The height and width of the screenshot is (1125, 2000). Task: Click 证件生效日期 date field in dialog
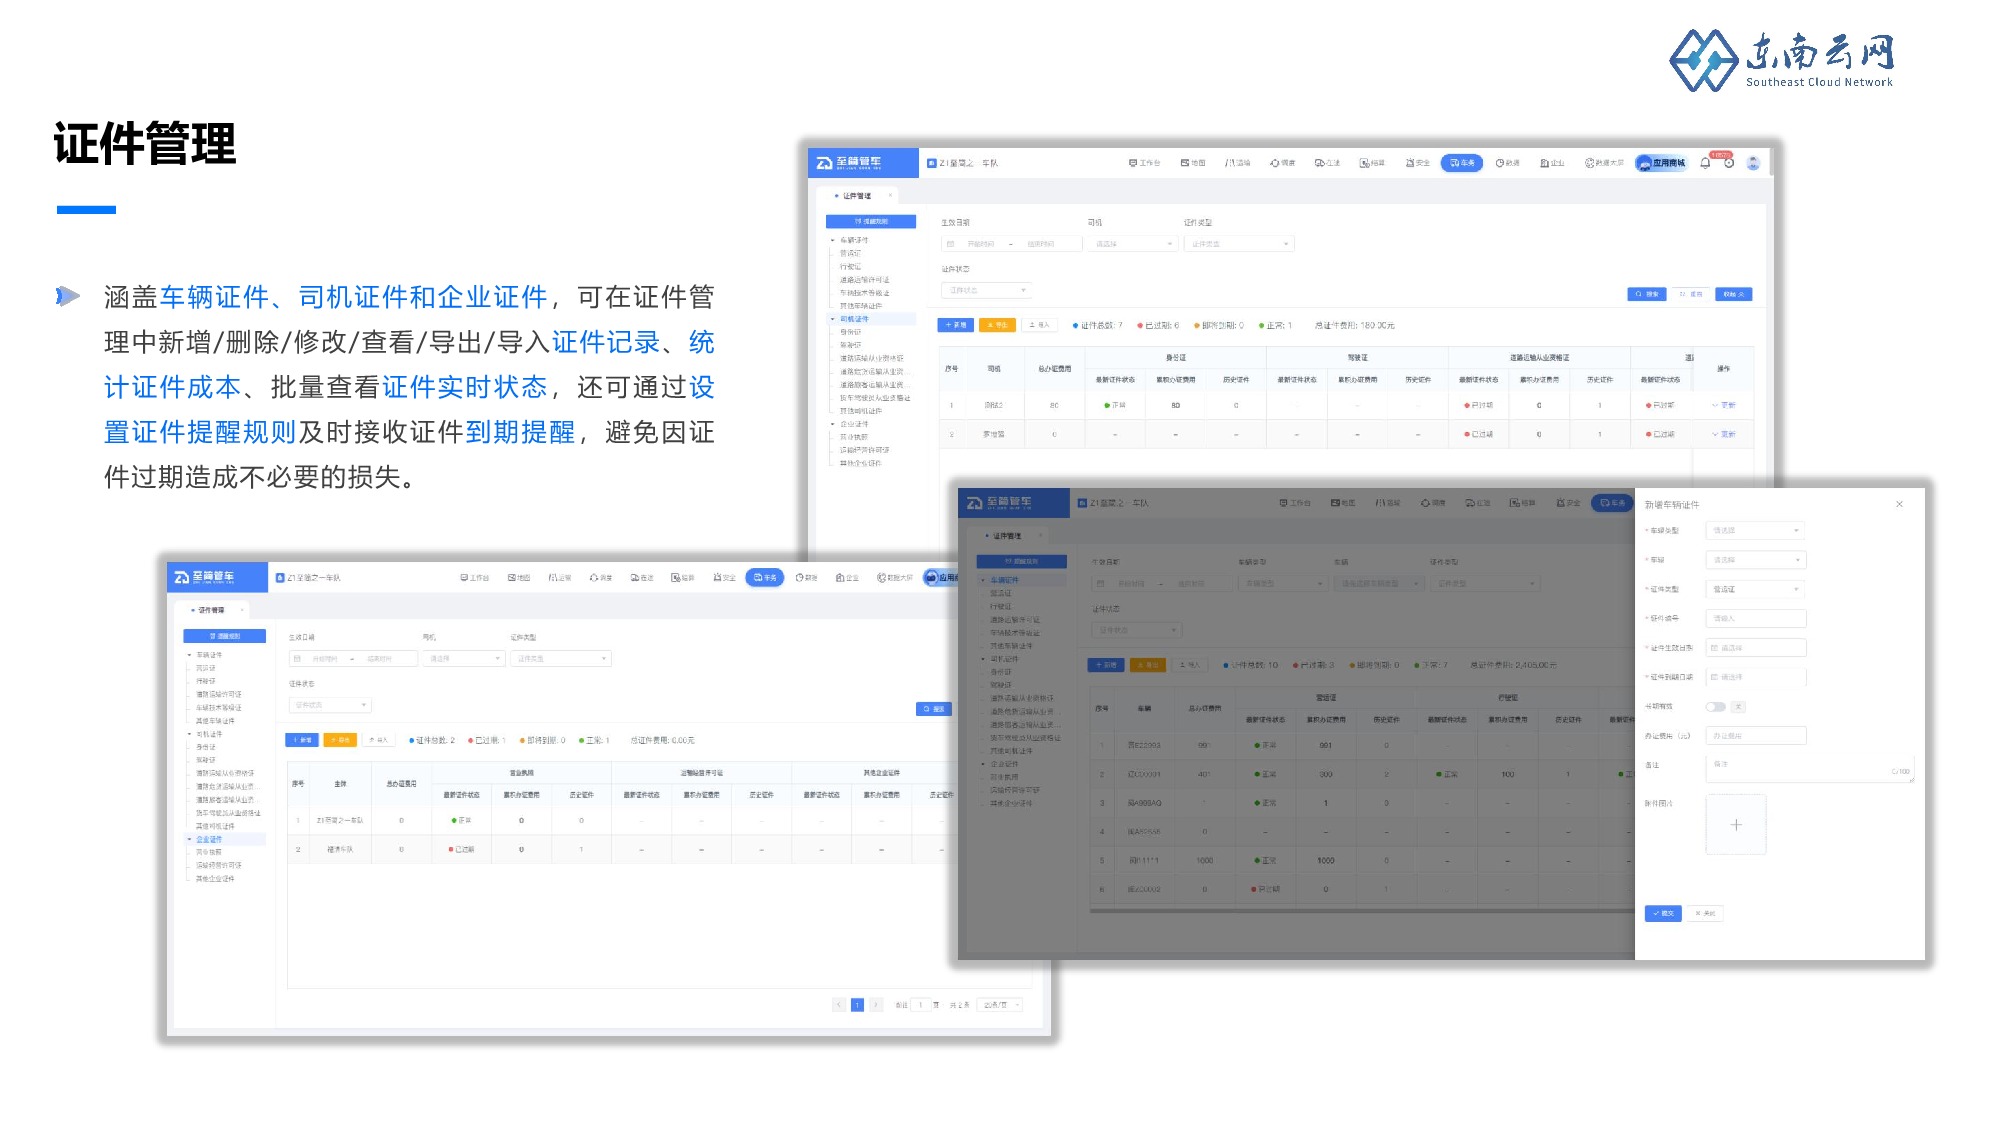point(1756,648)
